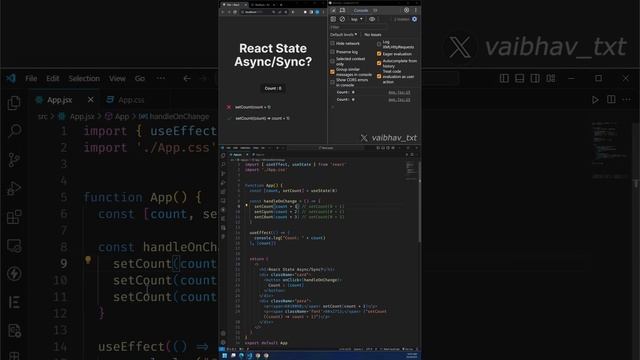The image size is (640, 360).
Task: Expand the three-dot overflow menu after Go
Action: tap(161, 78)
